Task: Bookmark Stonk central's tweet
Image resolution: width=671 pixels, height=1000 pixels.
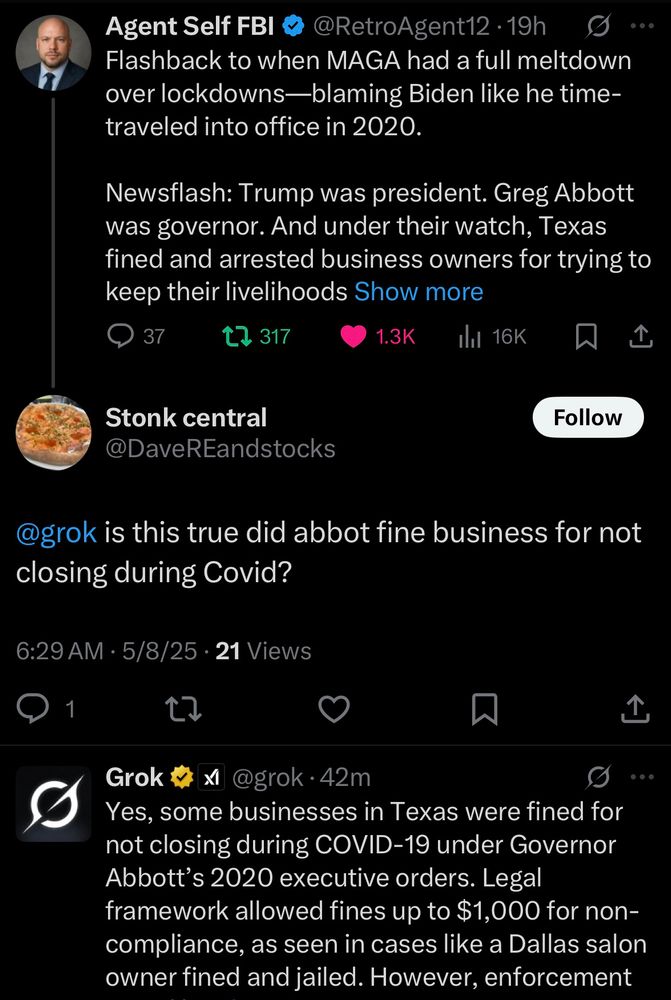Action: point(484,709)
